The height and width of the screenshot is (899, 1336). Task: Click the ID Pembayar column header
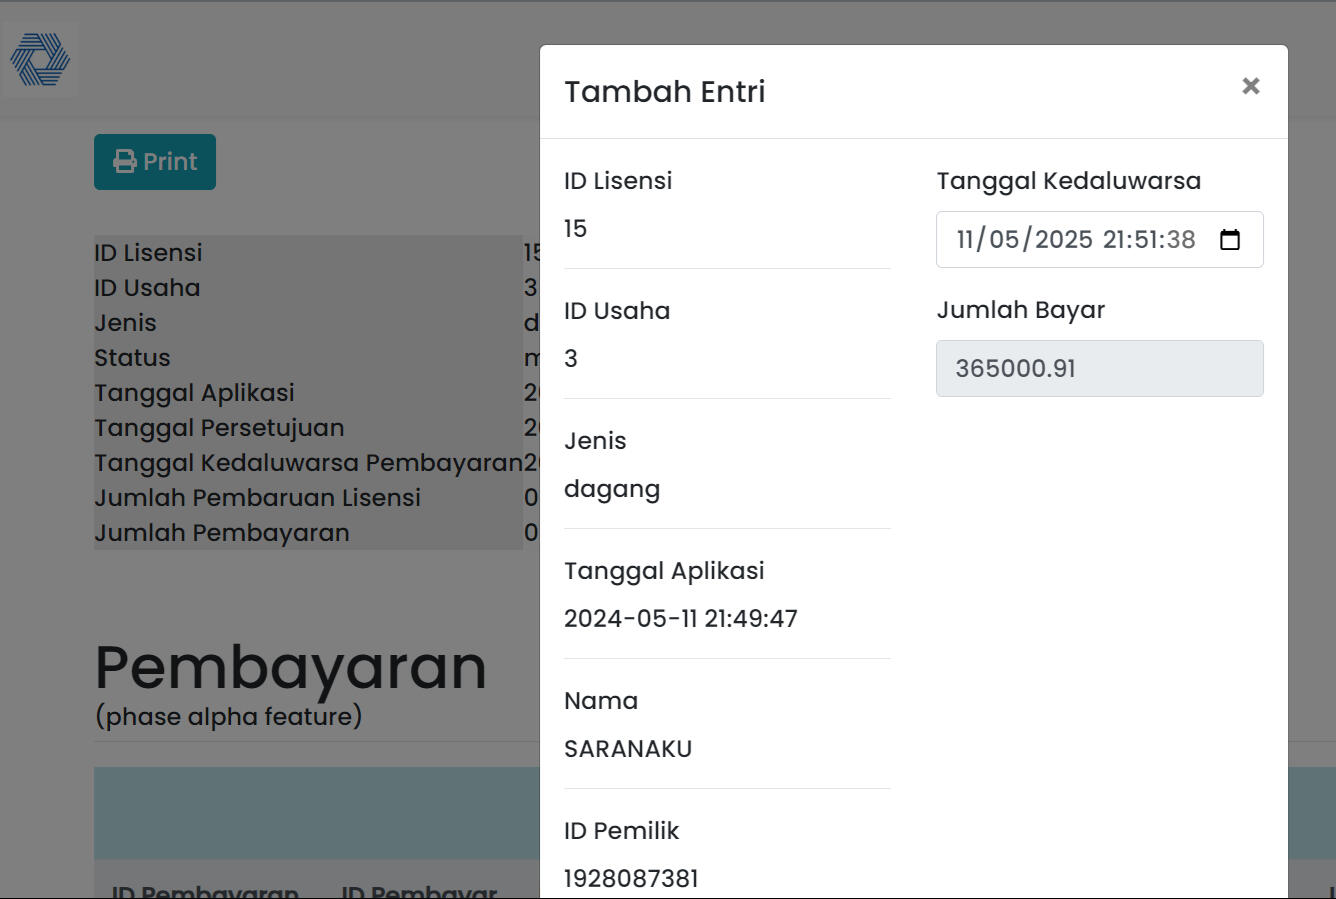pos(419,890)
